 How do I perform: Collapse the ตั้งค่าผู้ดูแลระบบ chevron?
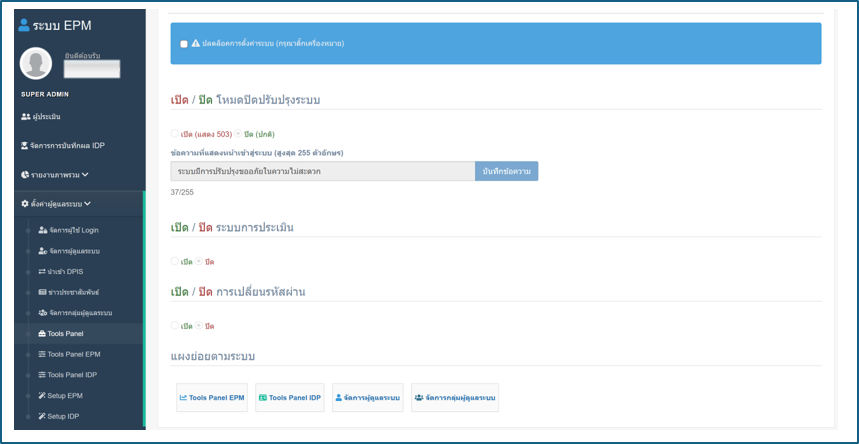coord(88,204)
